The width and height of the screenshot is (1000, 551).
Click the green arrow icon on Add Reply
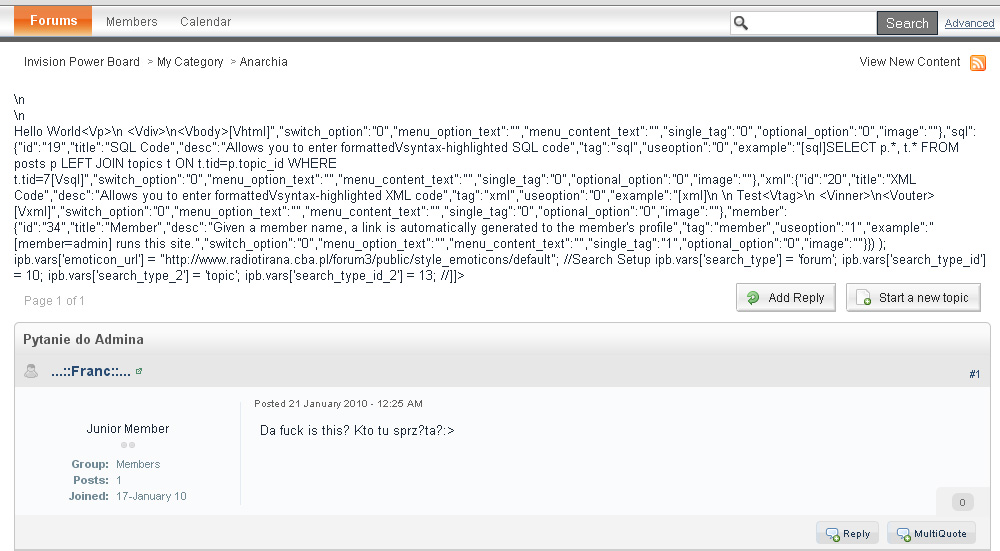click(x=753, y=298)
